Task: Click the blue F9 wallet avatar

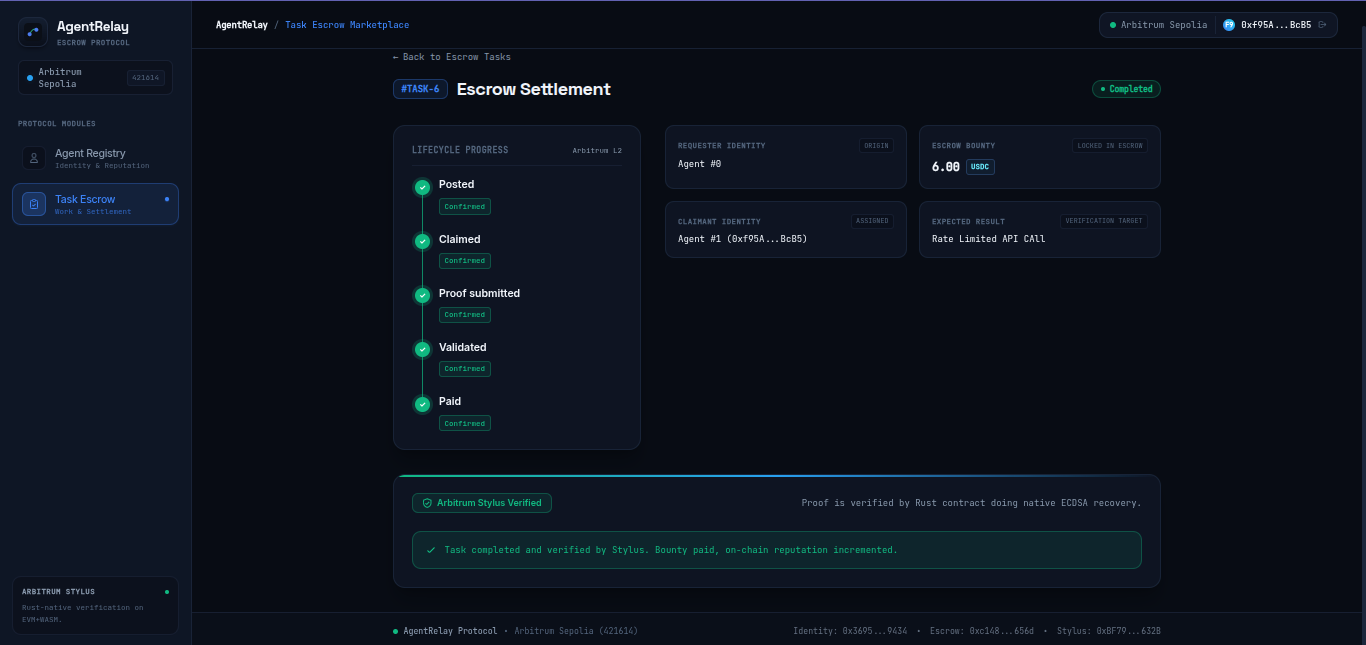Action: point(1229,25)
